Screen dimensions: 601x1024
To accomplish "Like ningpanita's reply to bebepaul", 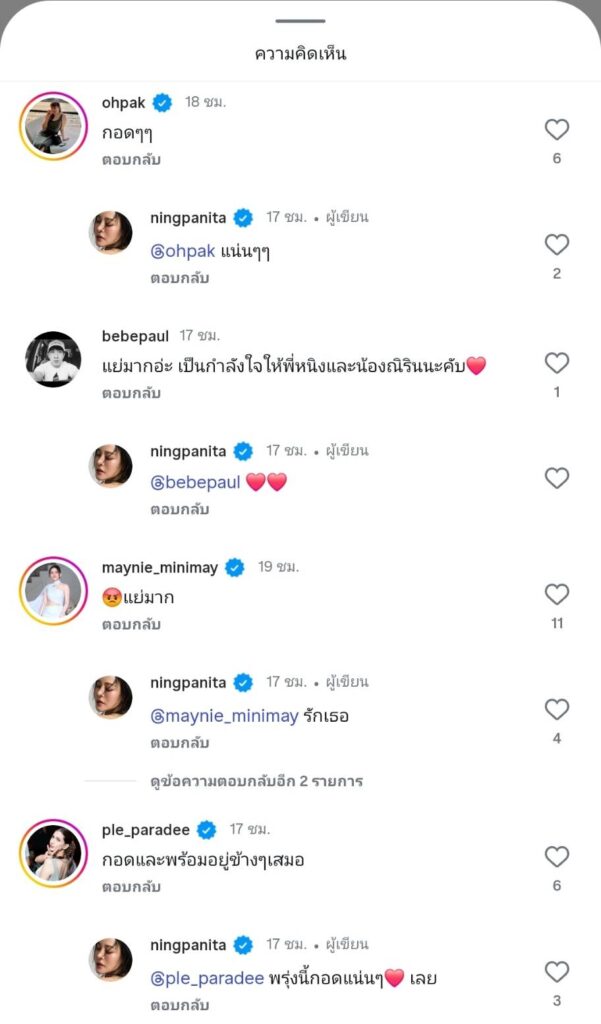I will pyautogui.click(x=556, y=478).
